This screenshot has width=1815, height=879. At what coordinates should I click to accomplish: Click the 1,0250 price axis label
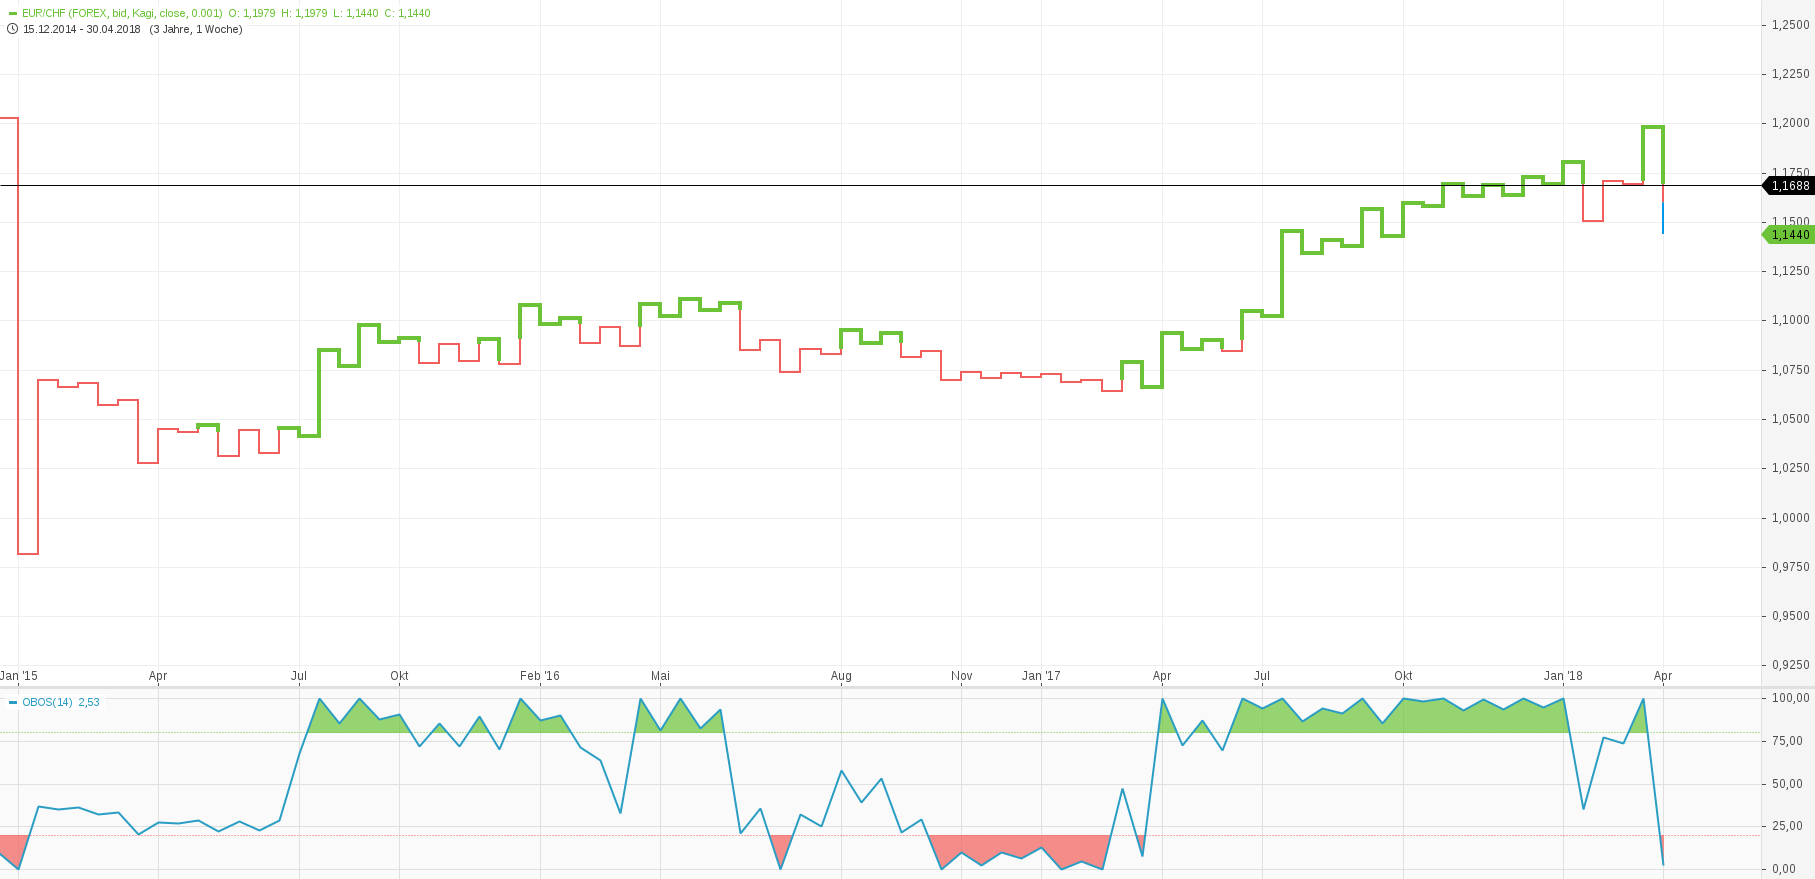point(1790,468)
